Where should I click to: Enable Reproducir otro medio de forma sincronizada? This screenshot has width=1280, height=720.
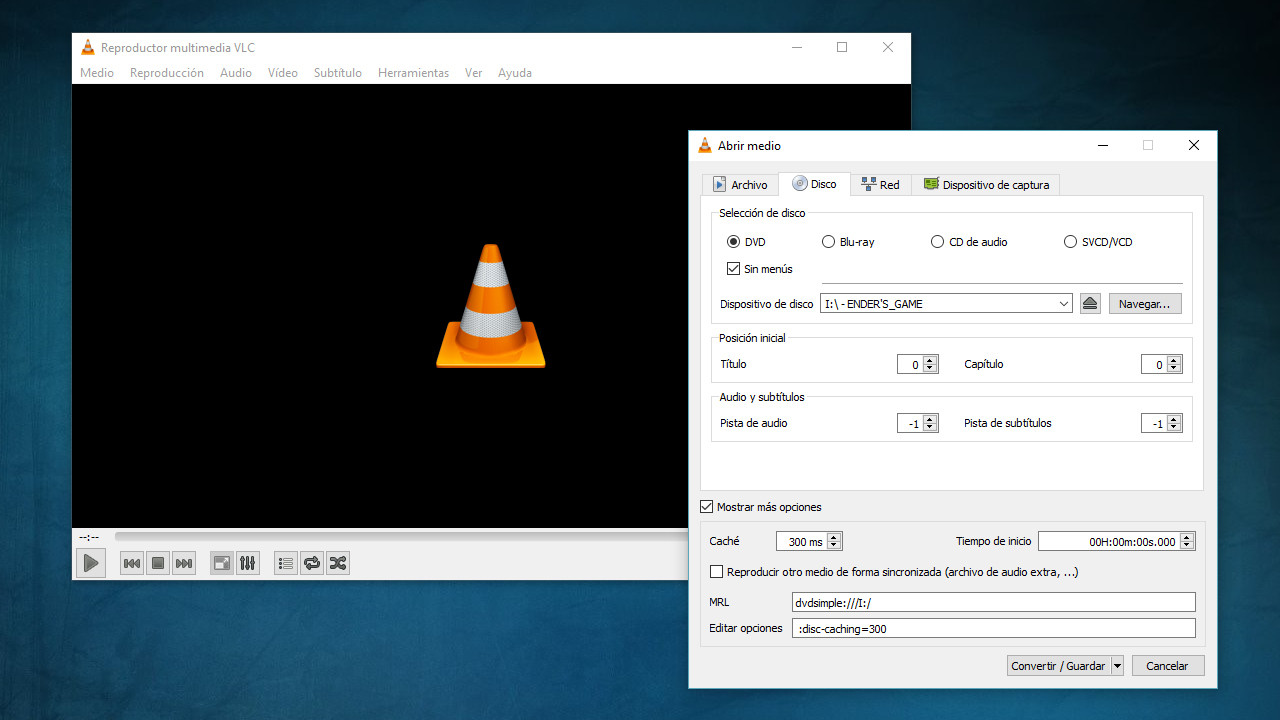click(716, 571)
